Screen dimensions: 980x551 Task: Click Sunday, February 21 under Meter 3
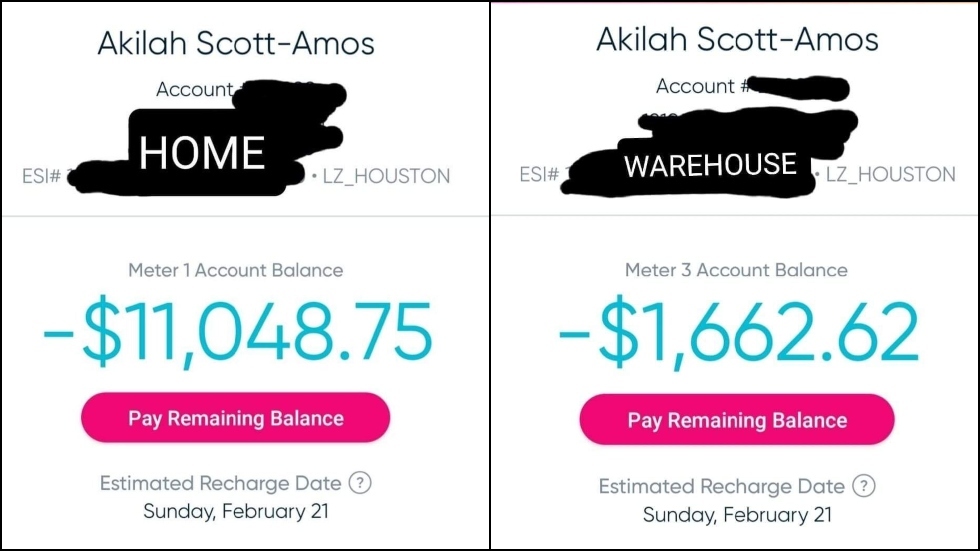coord(737,515)
